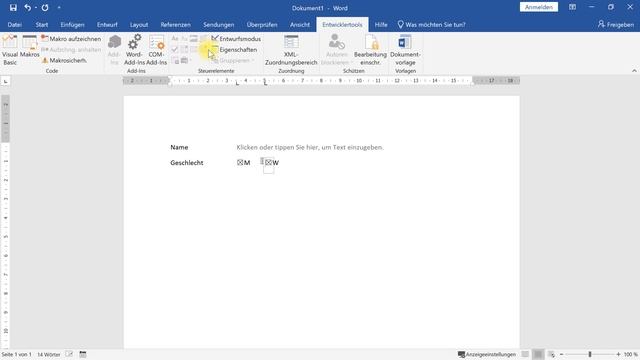The image size is (640, 360).
Task: Switch to Read Mode view
Action: [525, 354]
